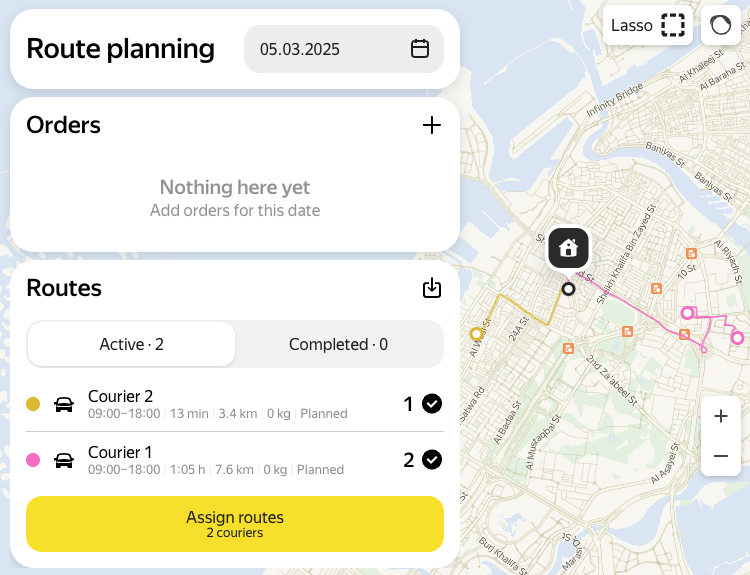Activate the Lasso selection tool
The height and width of the screenshot is (575, 750).
coord(648,25)
